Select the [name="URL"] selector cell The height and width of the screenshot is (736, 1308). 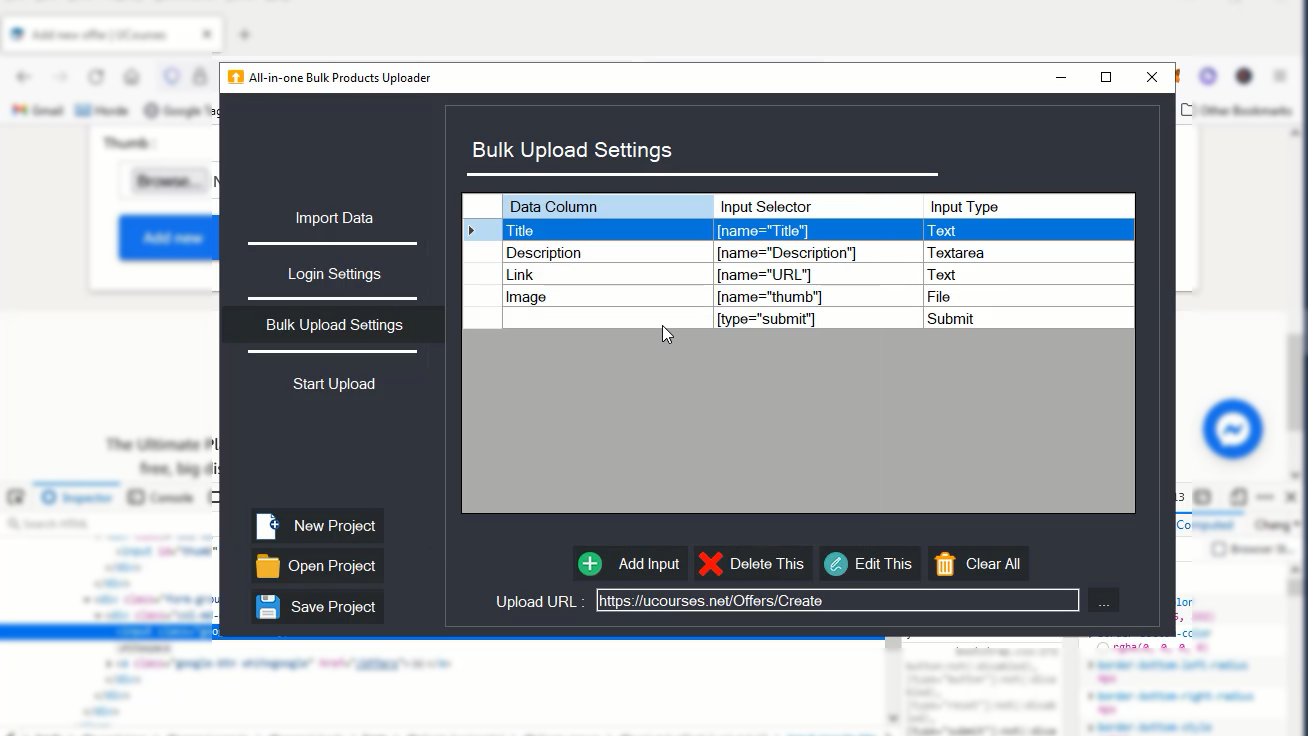tap(818, 275)
